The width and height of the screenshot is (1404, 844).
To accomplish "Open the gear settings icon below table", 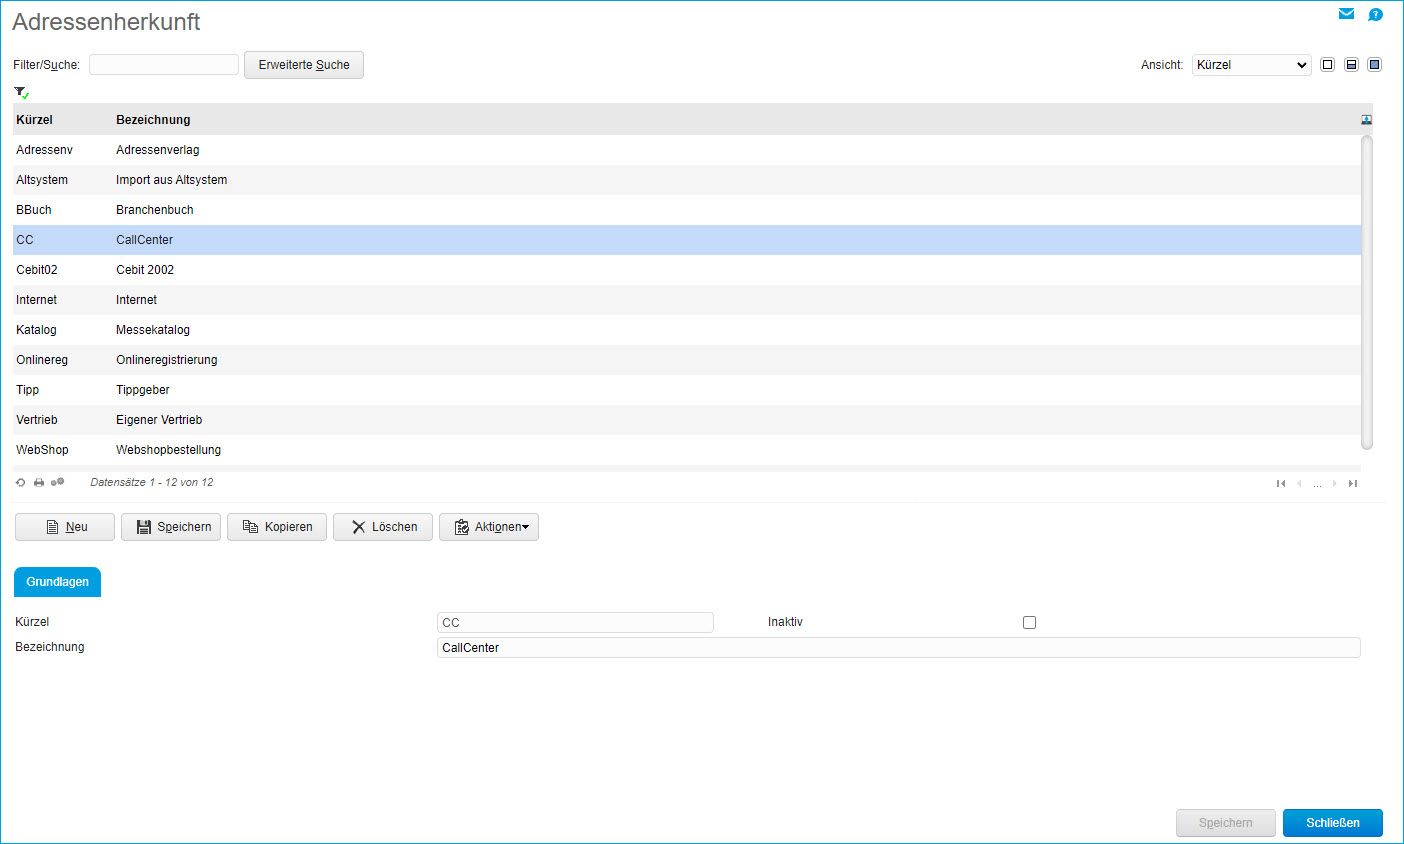I will tap(58, 482).
